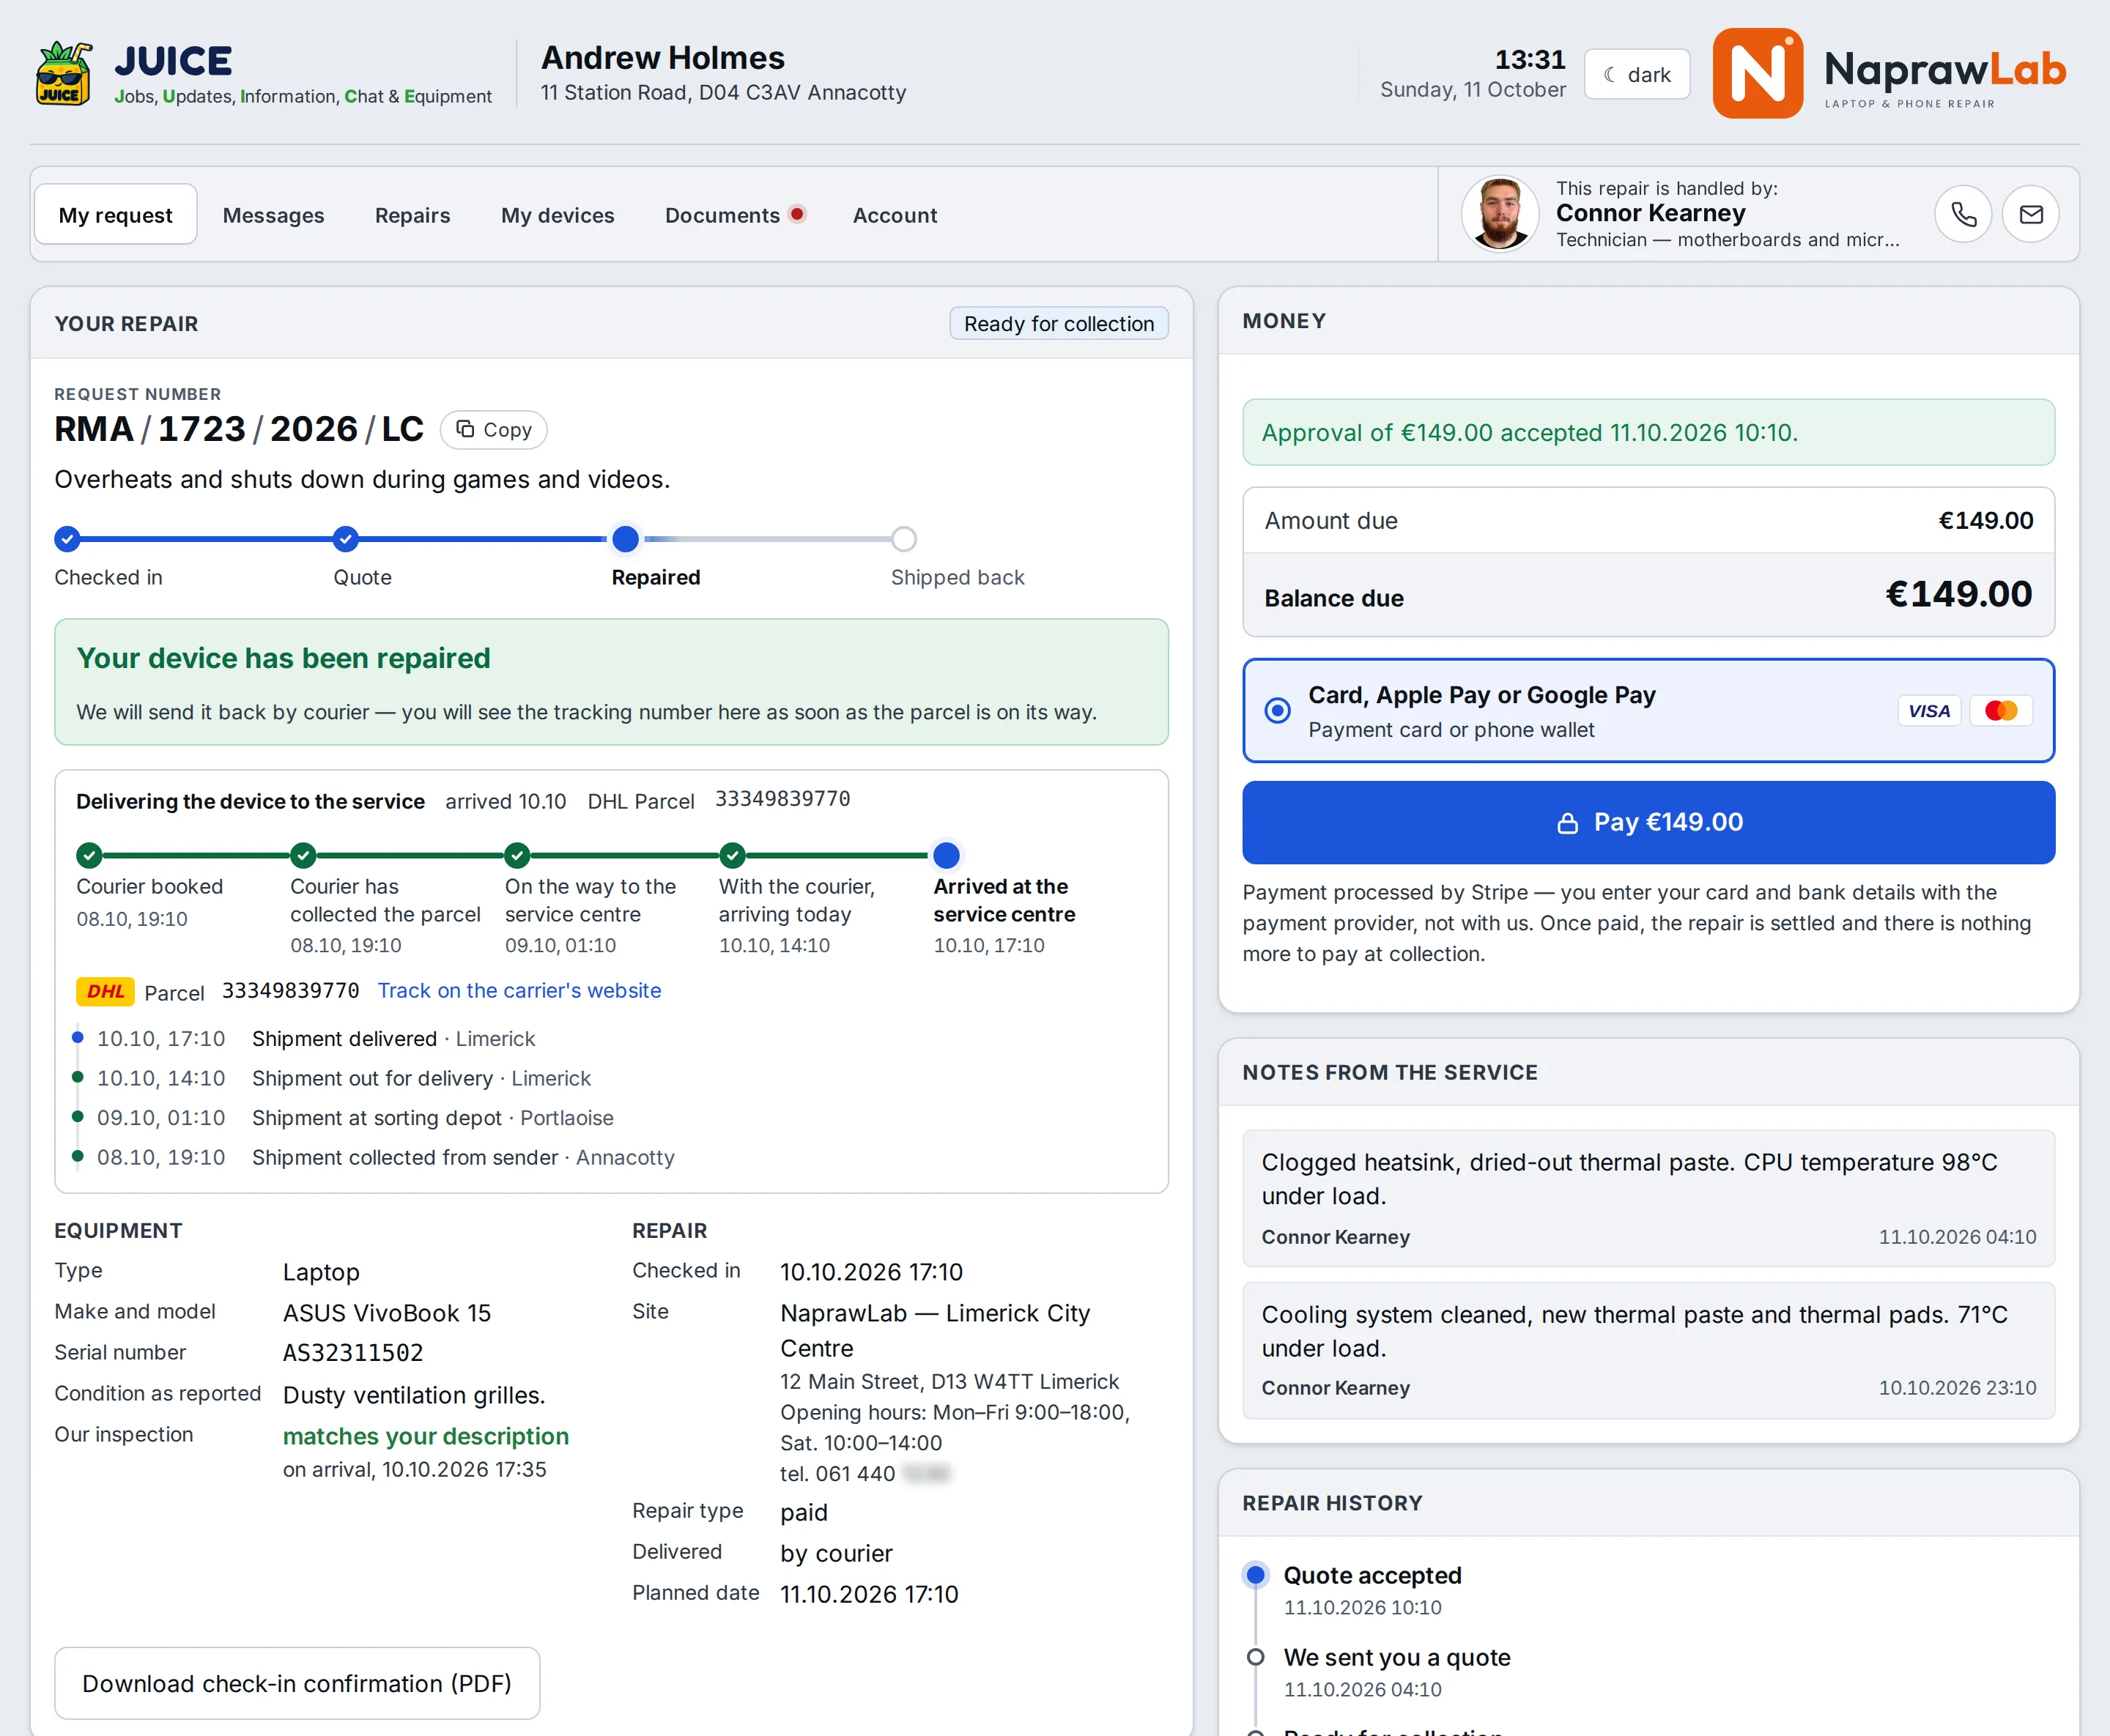Click the With the courier checkmark
The height and width of the screenshot is (1736, 2110).
[x=733, y=855]
